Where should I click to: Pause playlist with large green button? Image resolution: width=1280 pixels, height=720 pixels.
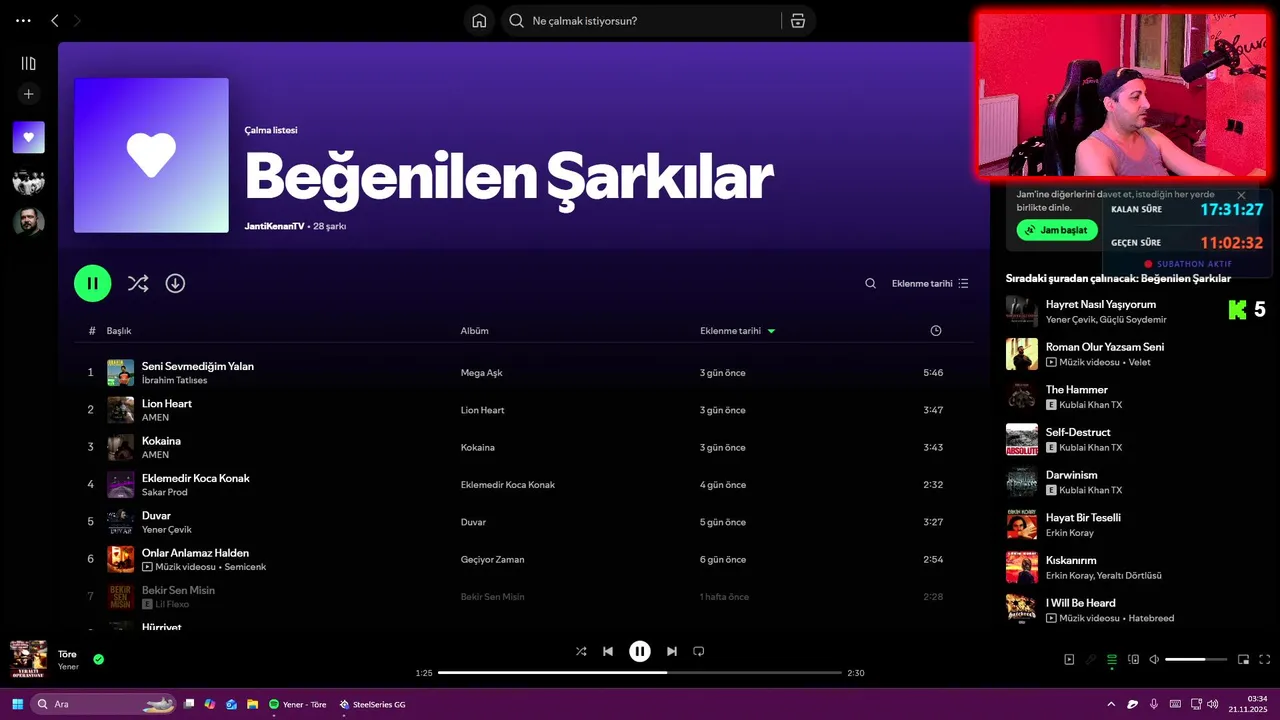click(x=92, y=283)
